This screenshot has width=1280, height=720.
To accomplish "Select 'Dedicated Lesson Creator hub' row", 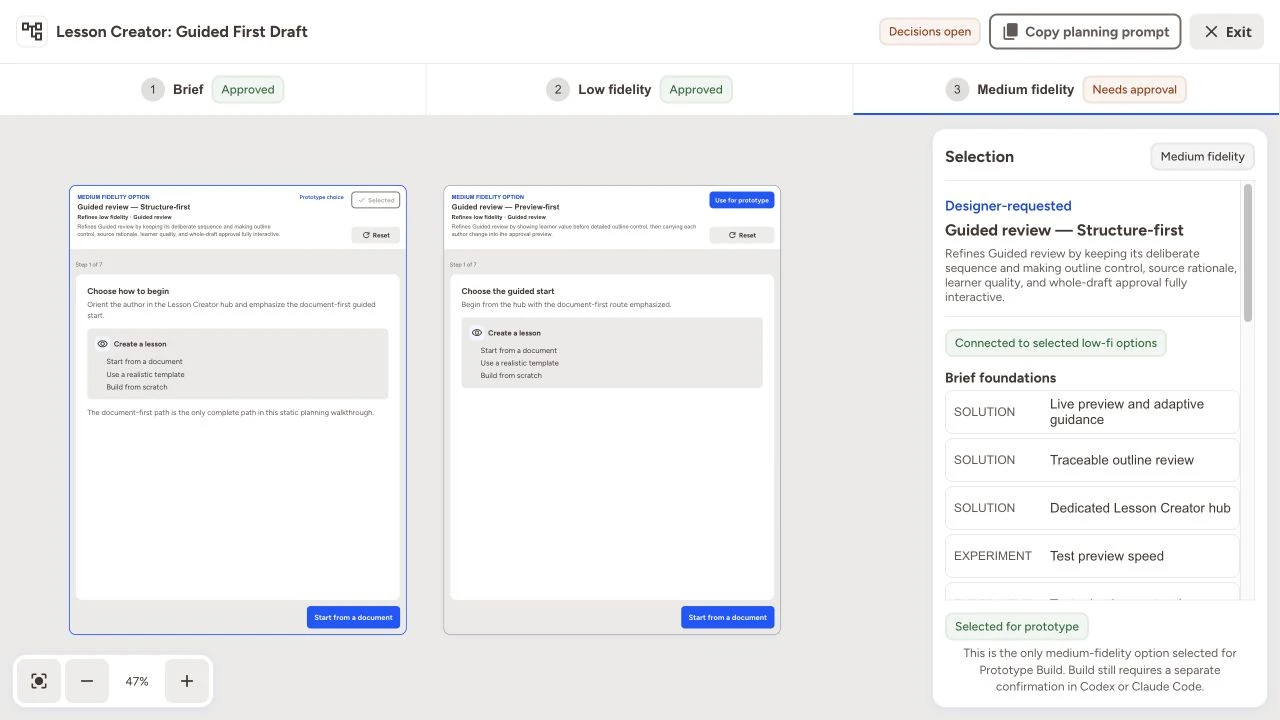I will [x=1092, y=508].
